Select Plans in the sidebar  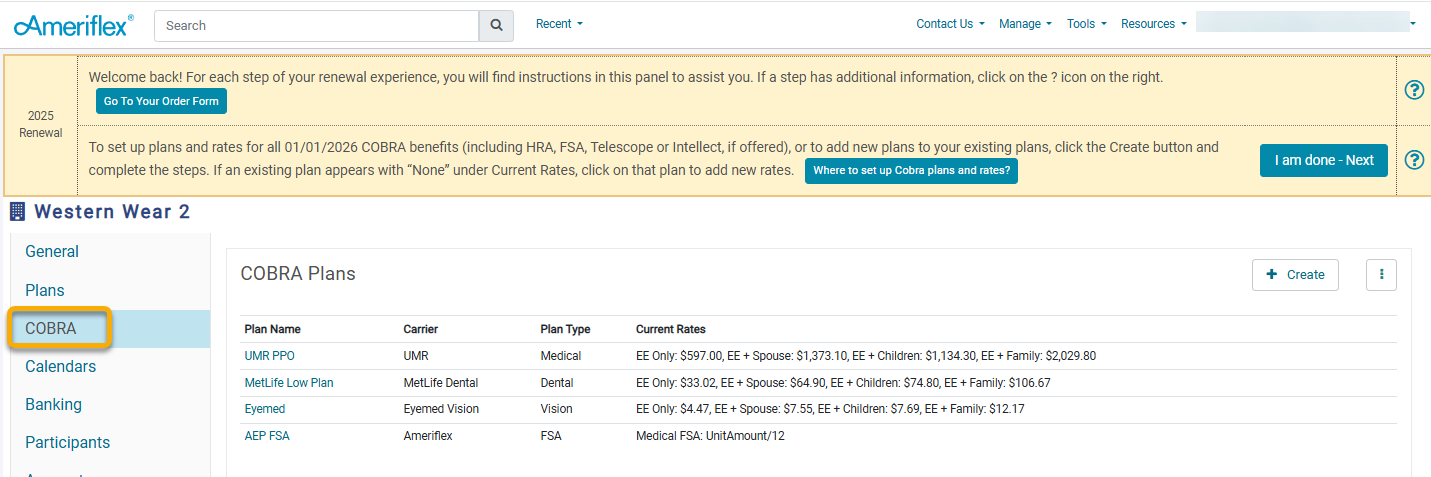[x=45, y=290]
